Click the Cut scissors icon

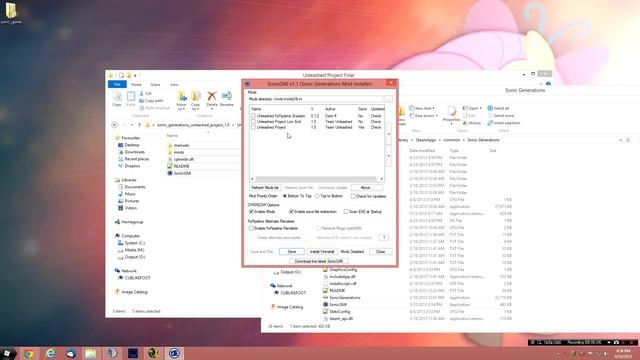142,93
